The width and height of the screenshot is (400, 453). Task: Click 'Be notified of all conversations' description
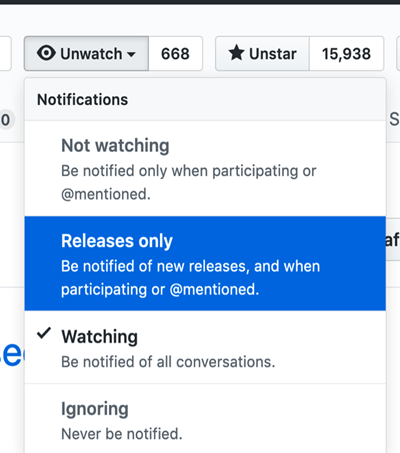pos(168,362)
